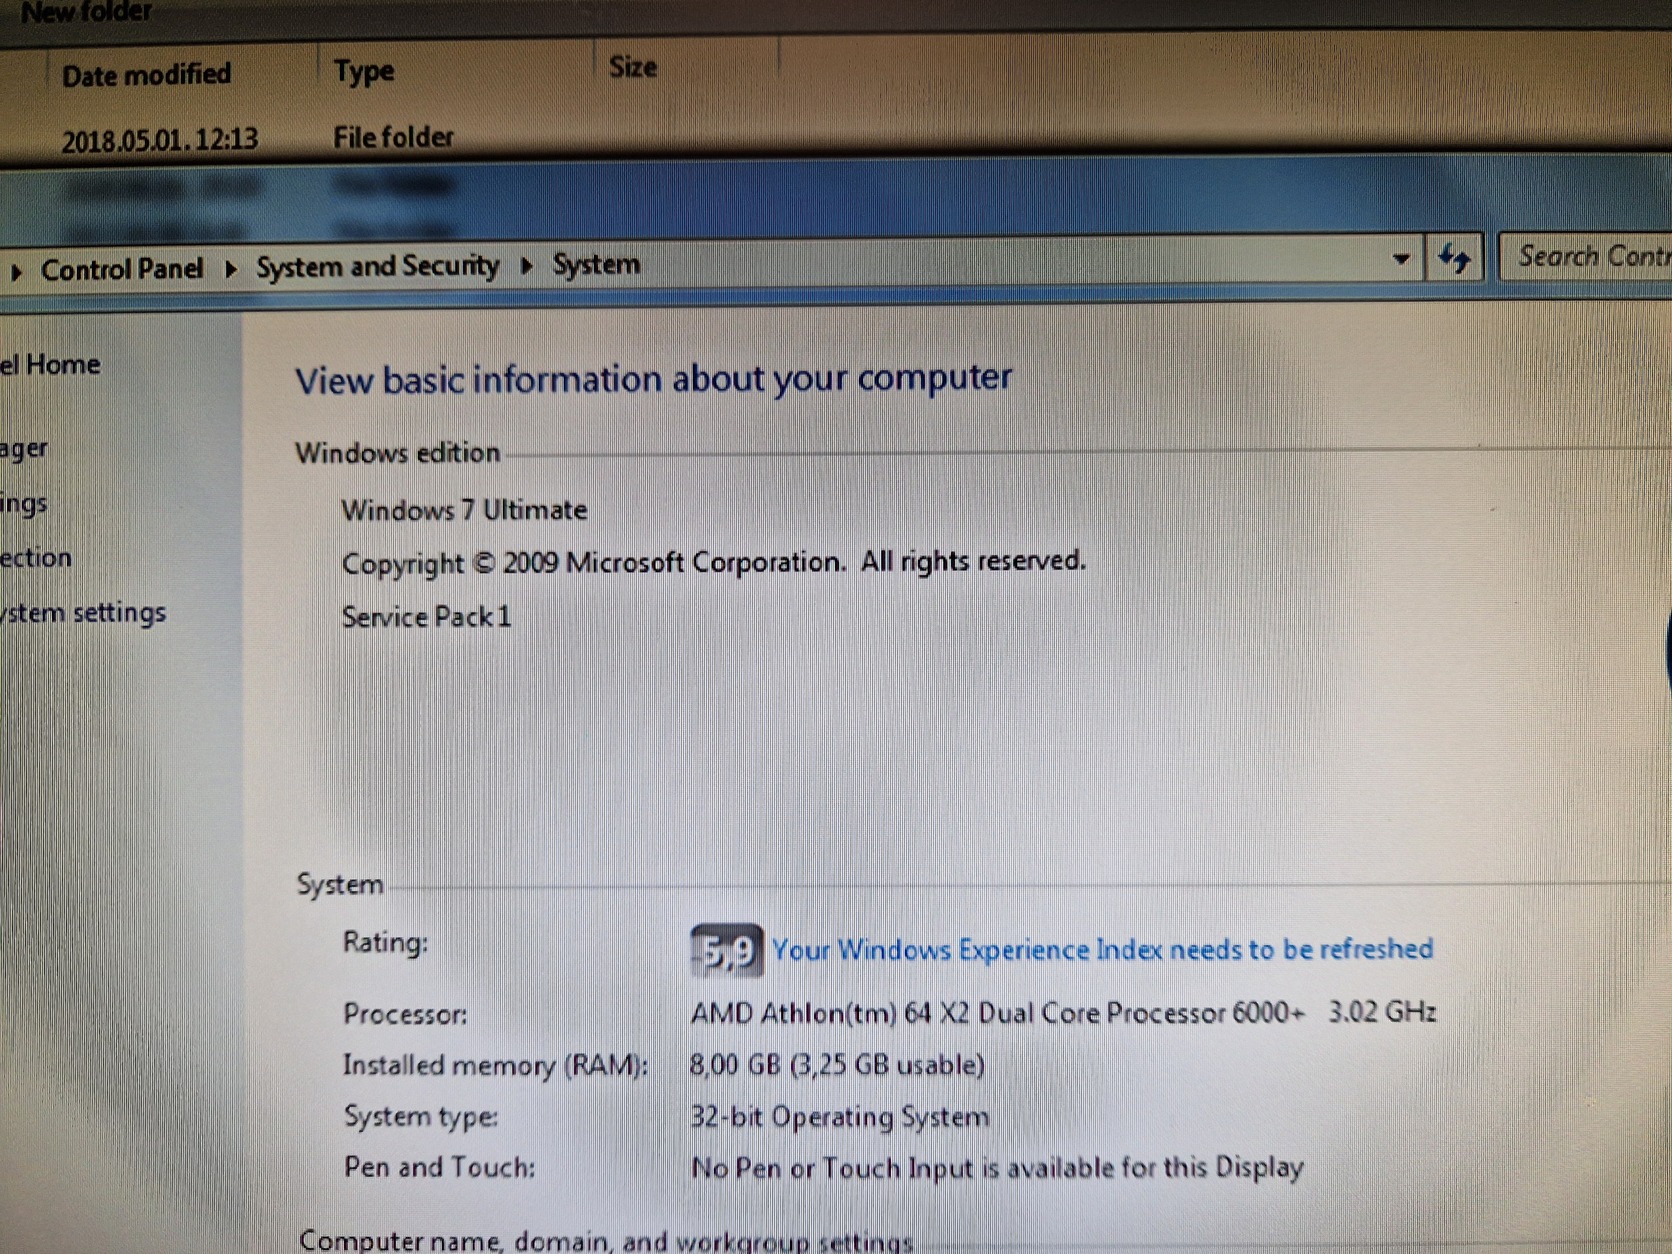Select the File folder type cell
1672x1254 pixels.
pos(393,137)
